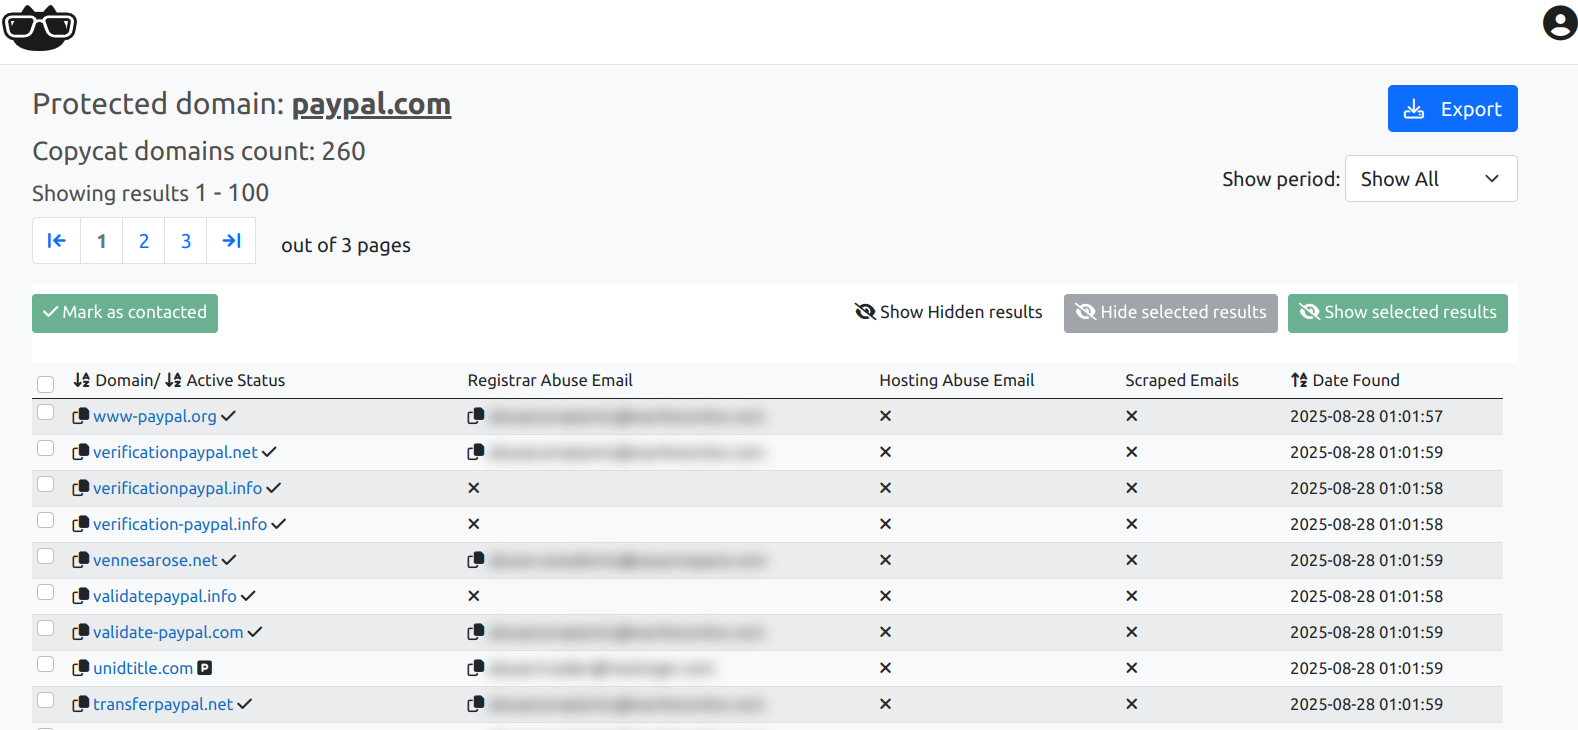This screenshot has height=730, width=1578.
Task: Click active checkmark beside www-paypal.org
Action: tap(229, 416)
